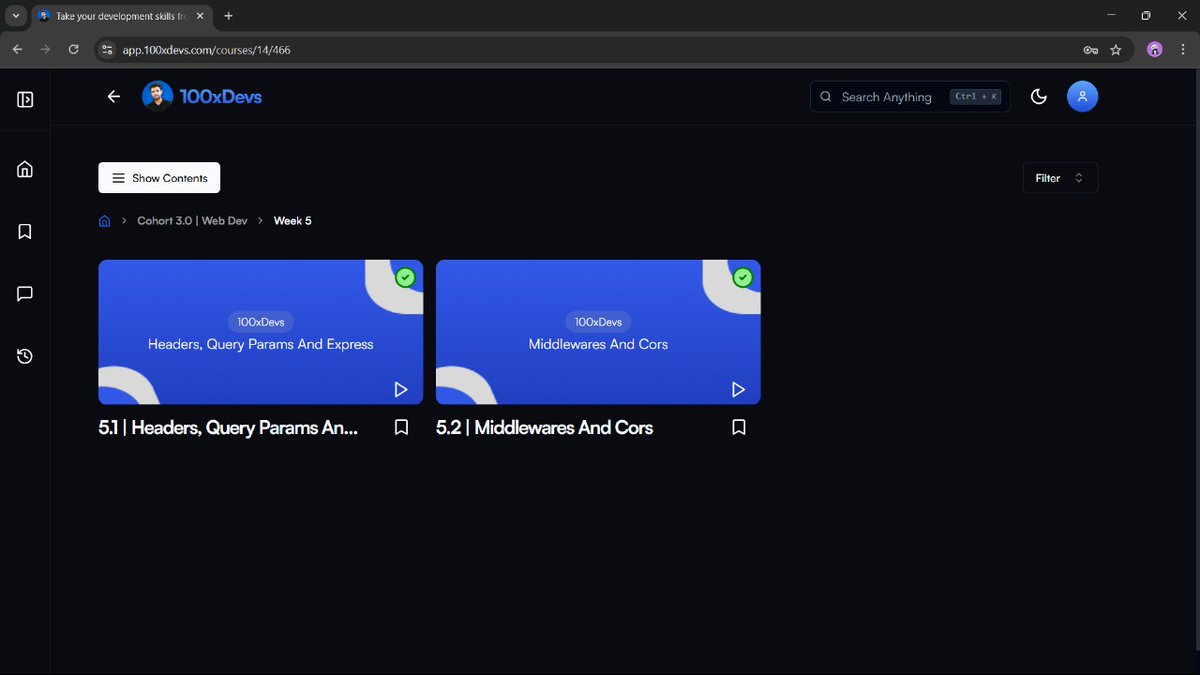The height and width of the screenshot is (675, 1200).
Task: Open the Filter dropdown
Action: pos(1060,178)
